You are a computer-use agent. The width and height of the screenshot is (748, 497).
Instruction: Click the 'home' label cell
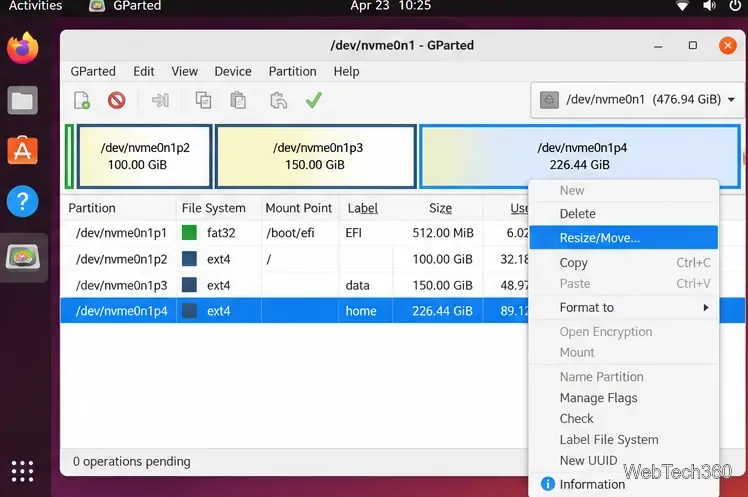click(361, 311)
